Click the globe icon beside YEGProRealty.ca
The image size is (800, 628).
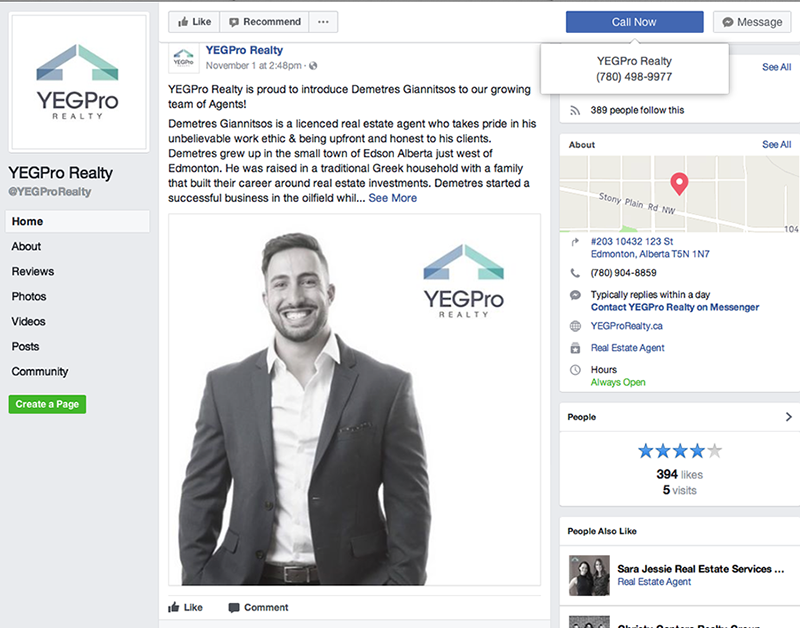tap(575, 326)
